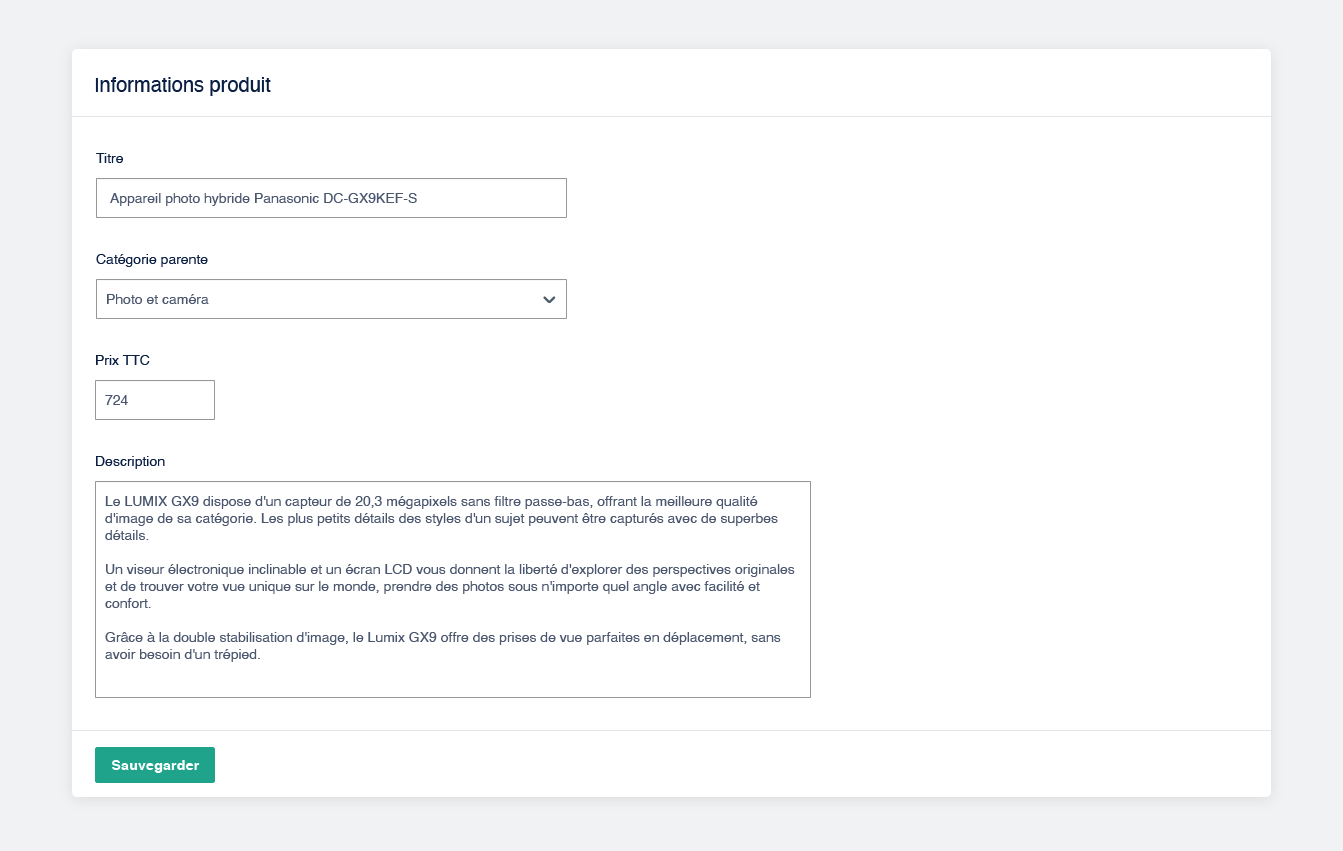Click the Titre input field
The height and width of the screenshot is (851, 1343).
(331, 198)
